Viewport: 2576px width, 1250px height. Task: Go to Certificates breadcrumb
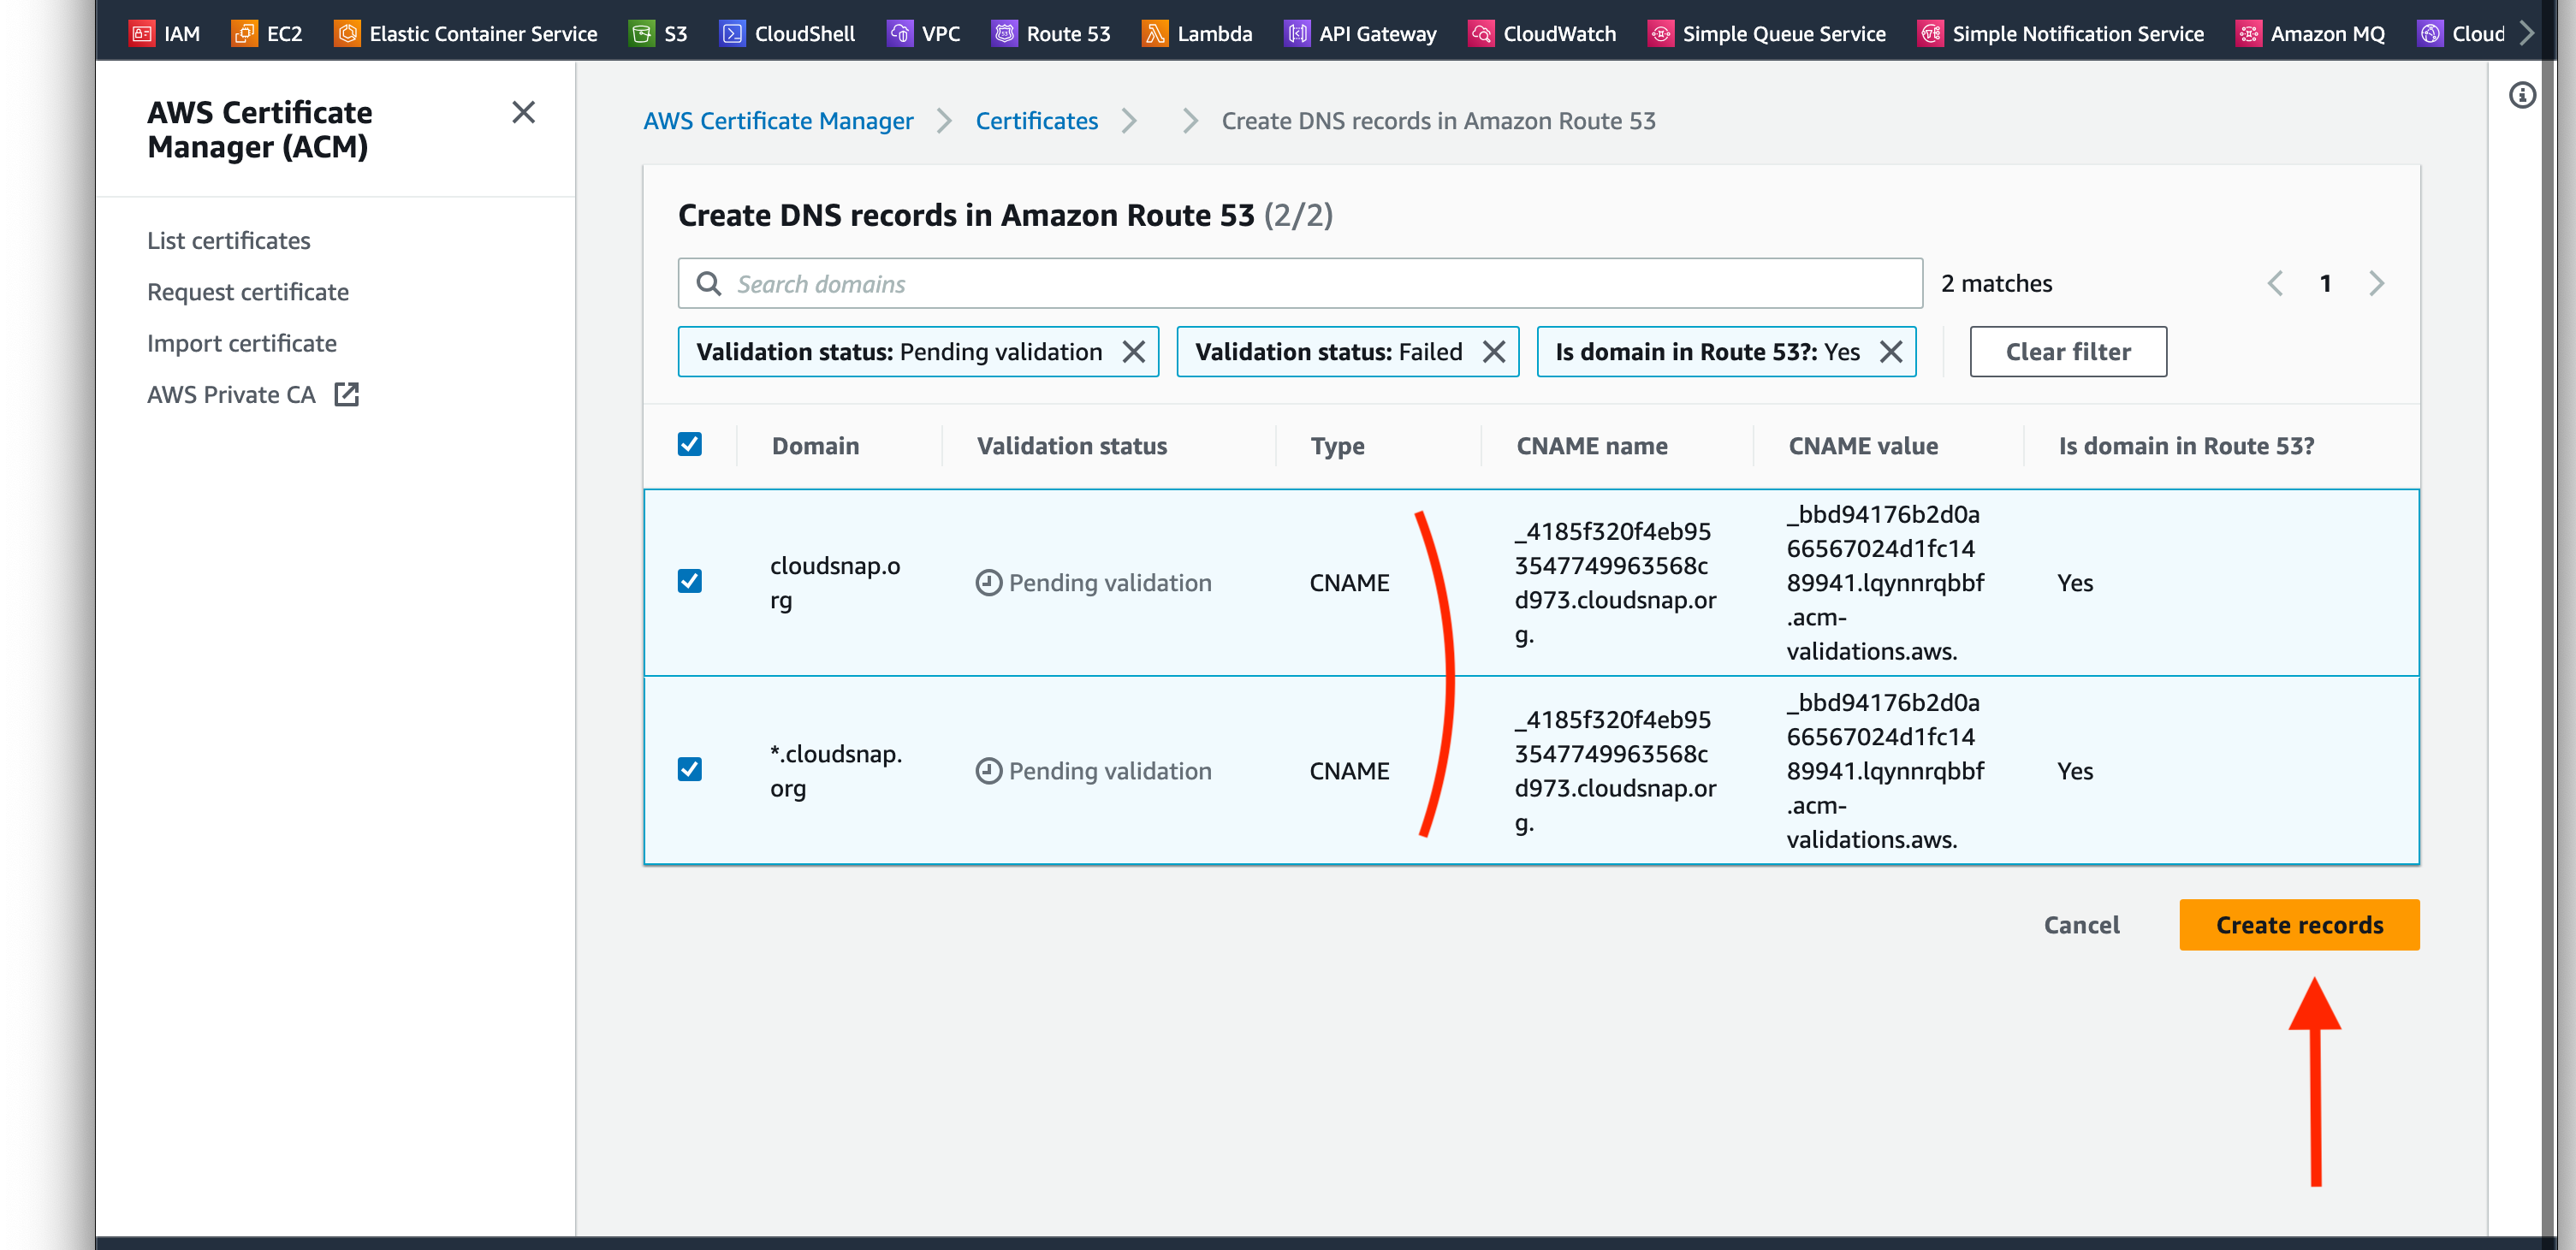tap(1036, 121)
